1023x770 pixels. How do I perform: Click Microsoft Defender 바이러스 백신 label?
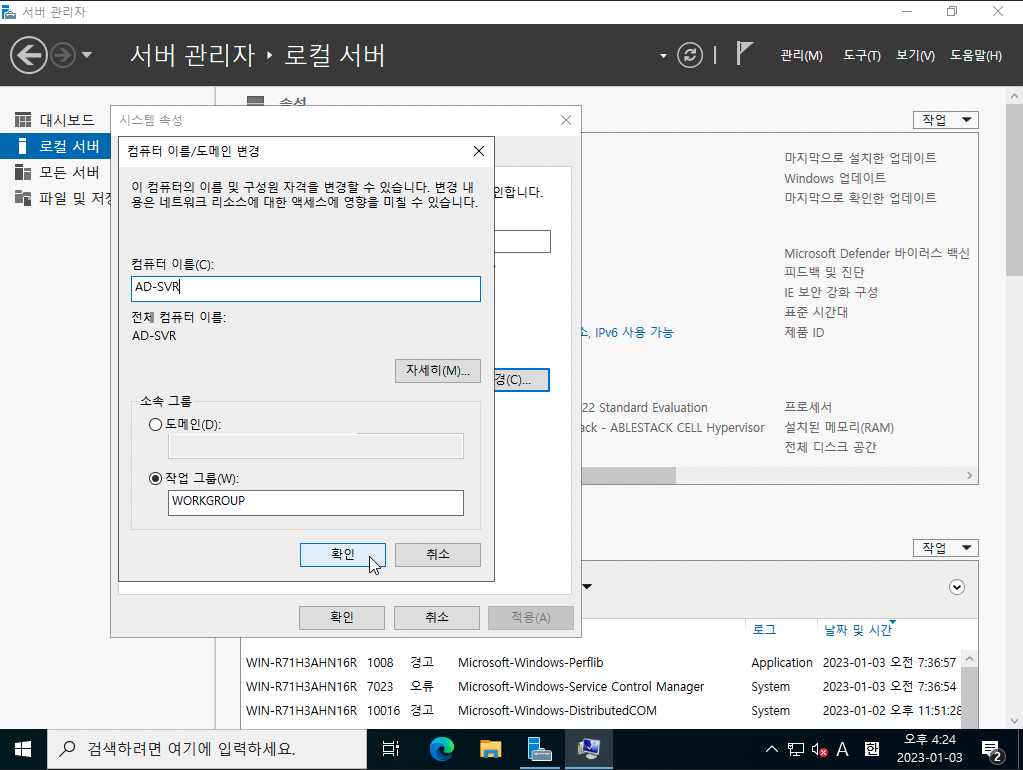click(x=876, y=253)
